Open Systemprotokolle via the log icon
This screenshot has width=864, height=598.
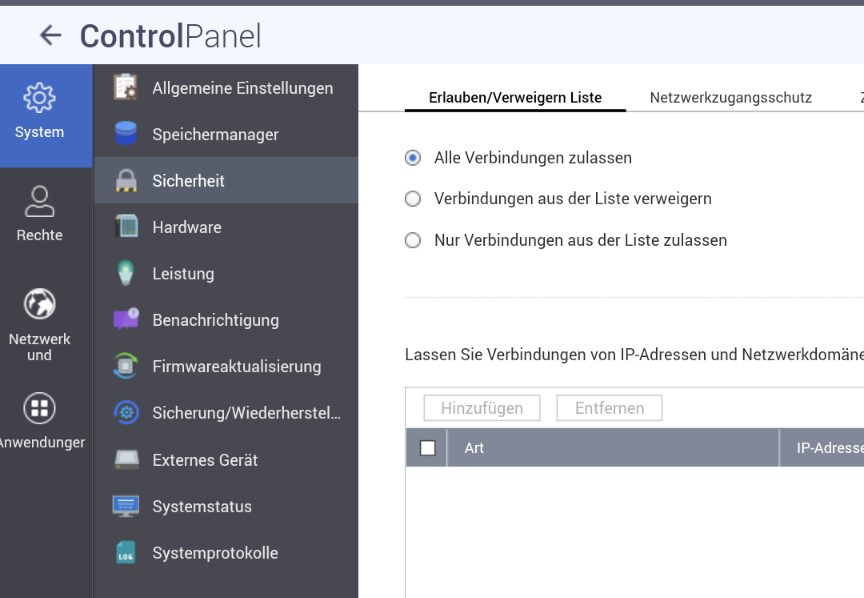click(126, 552)
